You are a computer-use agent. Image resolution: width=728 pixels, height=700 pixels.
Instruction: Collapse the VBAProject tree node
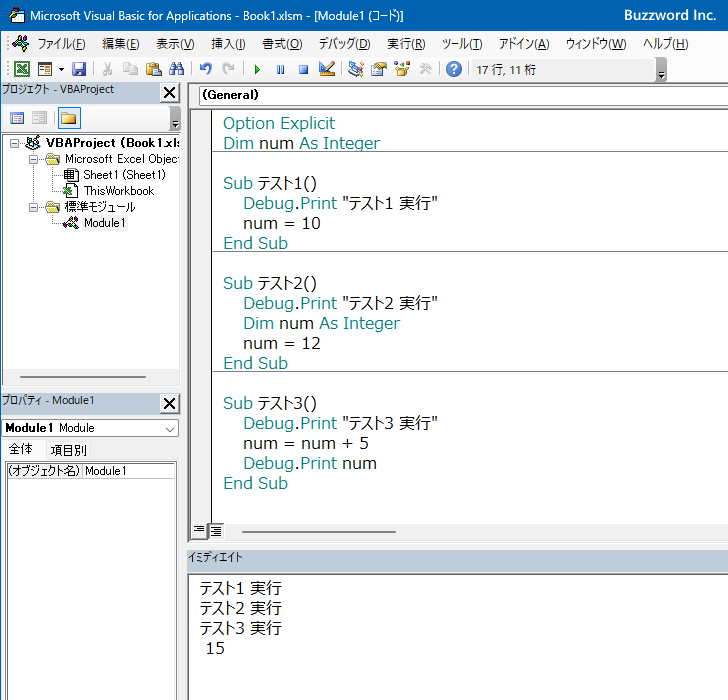coord(15,143)
